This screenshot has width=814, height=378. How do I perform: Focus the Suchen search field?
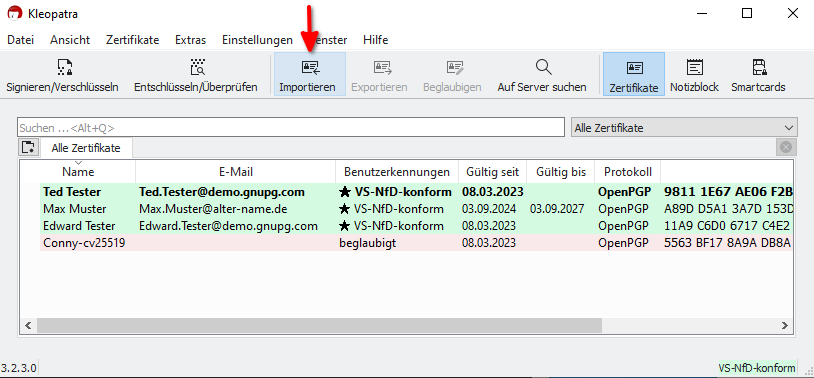(x=291, y=128)
